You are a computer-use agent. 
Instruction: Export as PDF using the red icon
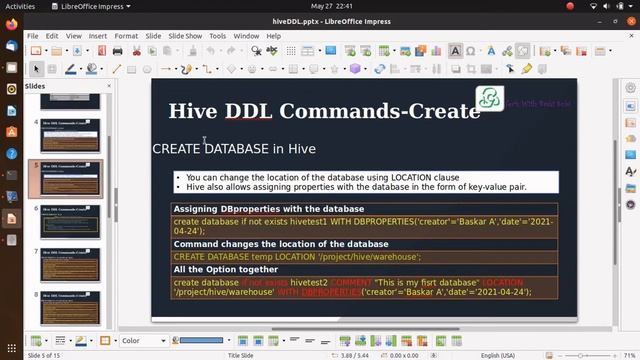[x=102, y=51]
